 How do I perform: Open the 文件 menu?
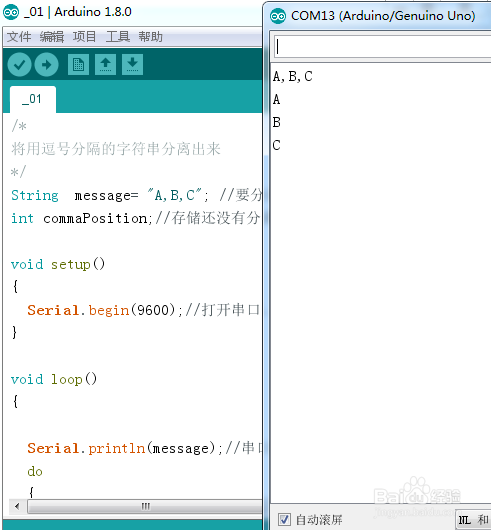tap(19, 37)
